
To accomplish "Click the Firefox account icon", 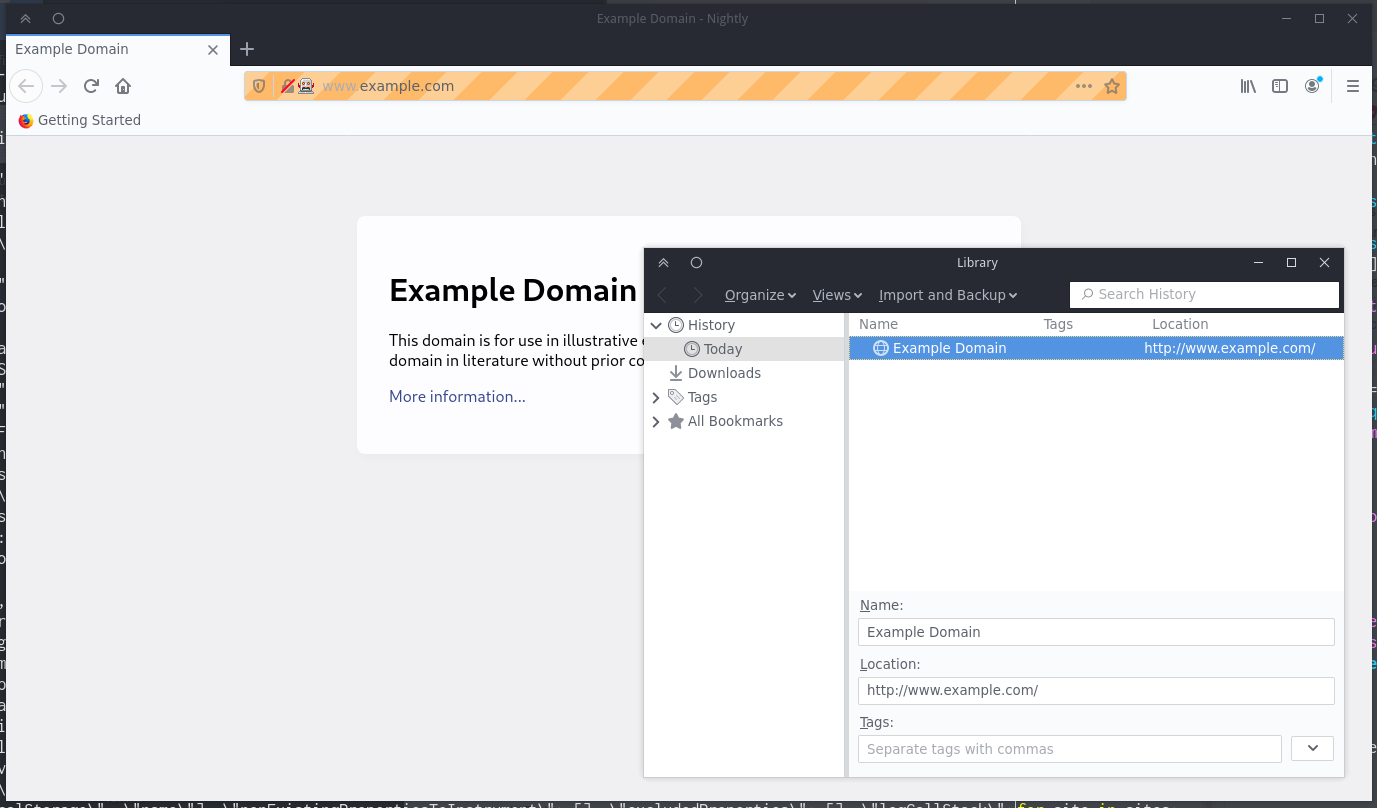I will click(x=1312, y=86).
